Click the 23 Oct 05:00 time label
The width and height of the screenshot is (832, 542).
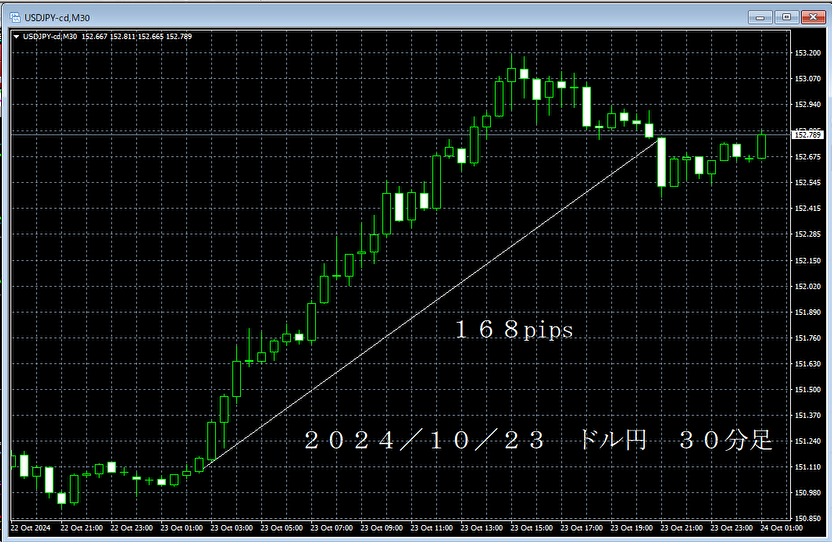click(x=282, y=528)
